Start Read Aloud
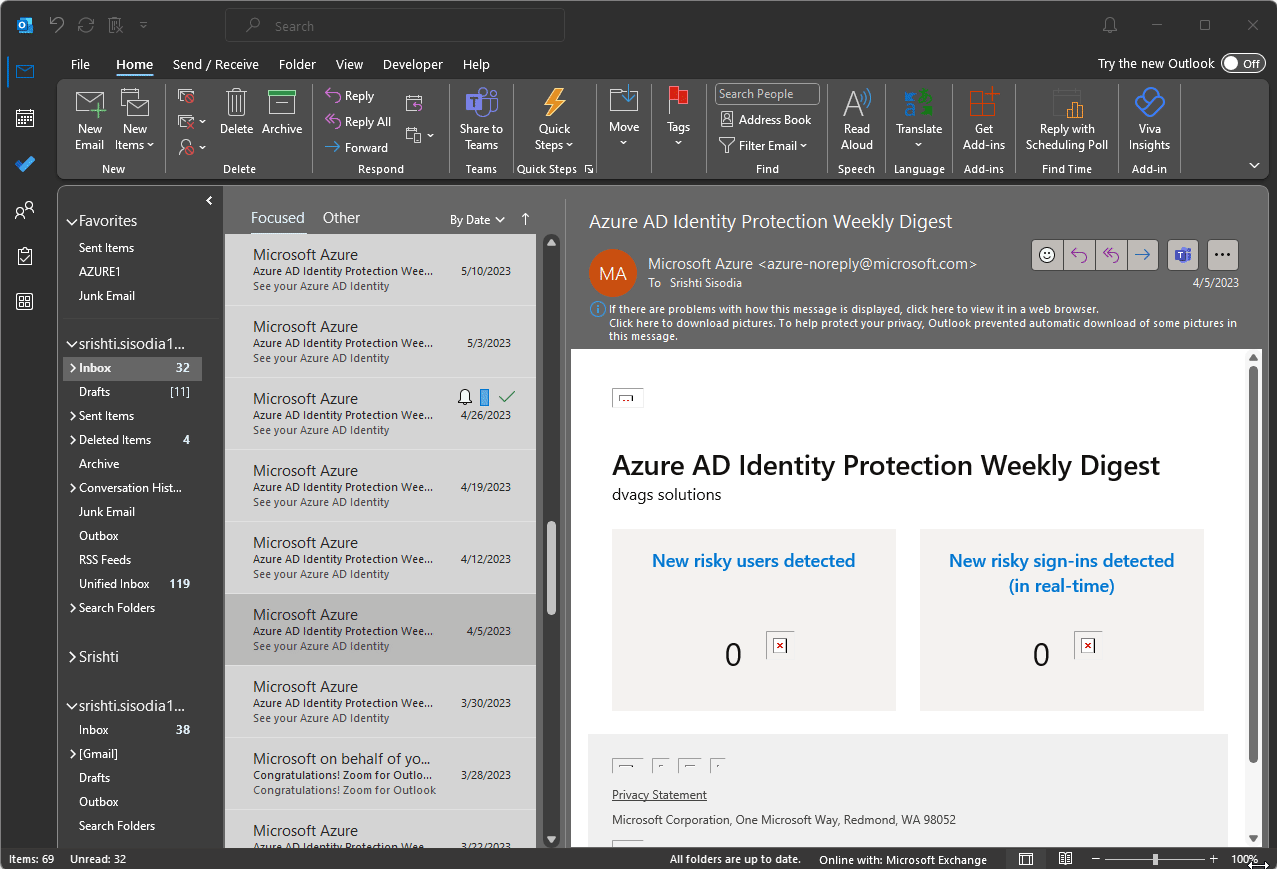1277x869 pixels. (857, 119)
